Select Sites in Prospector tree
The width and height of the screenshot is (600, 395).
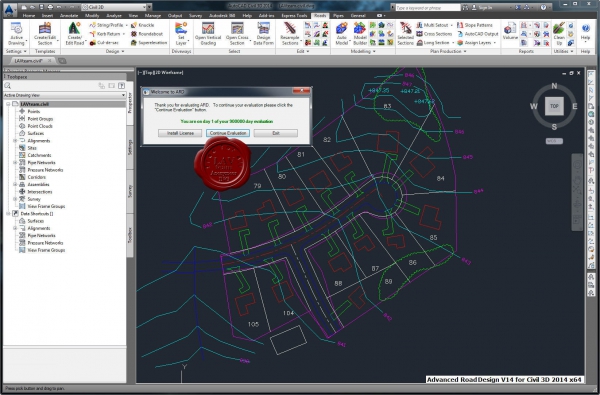click(32, 148)
